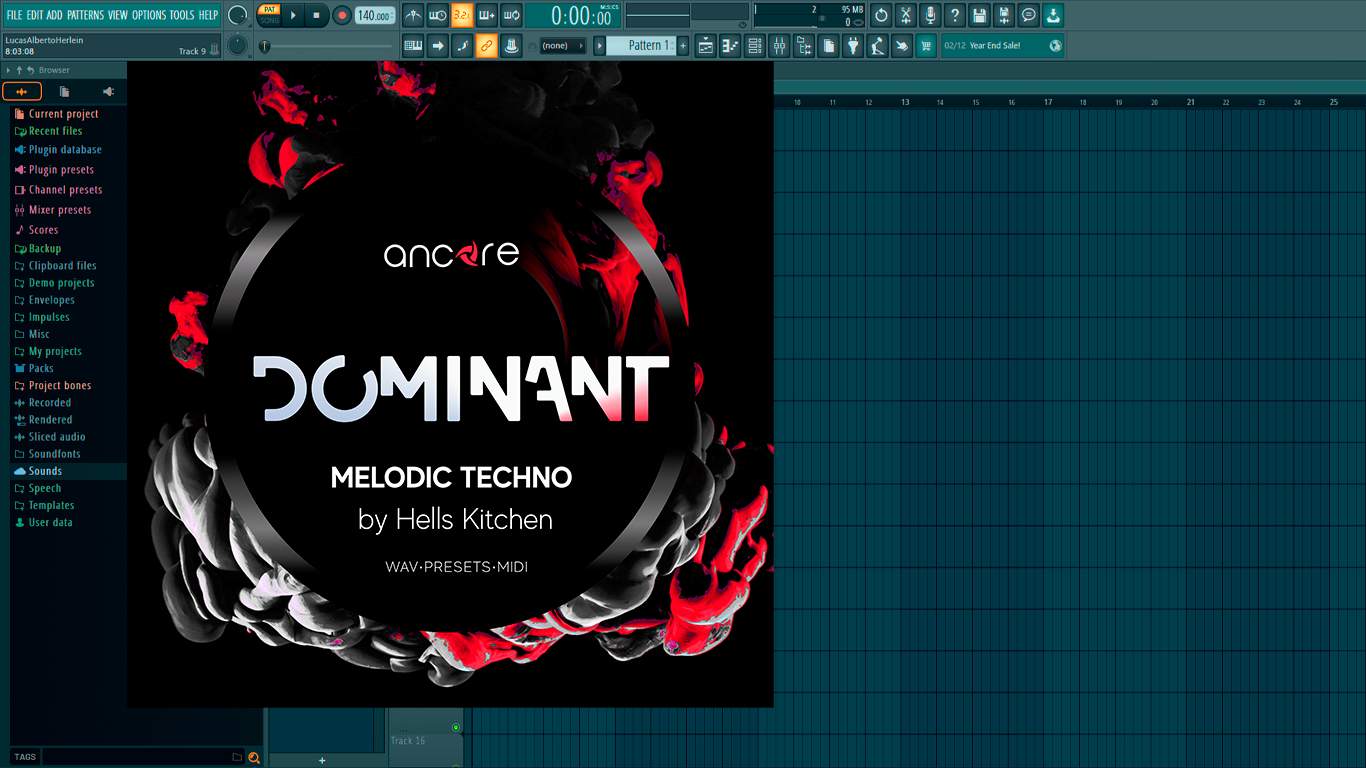Open the EDIT menu
The width and height of the screenshot is (1366, 768).
click(x=35, y=15)
